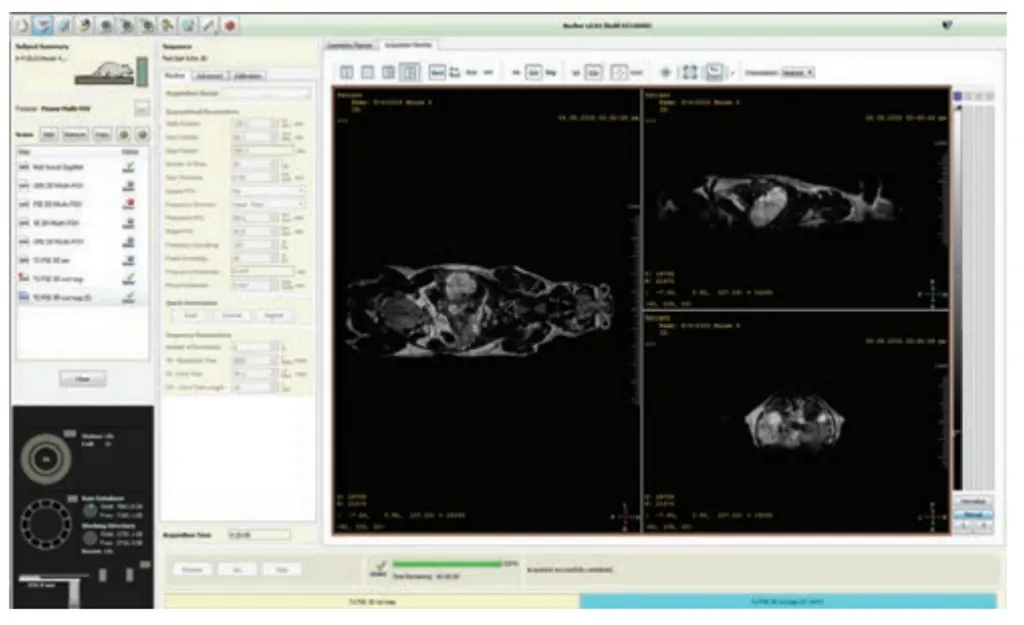Click the yellow scan bar at the bottom
This screenshot has height=625, width=1024.
pyautogui.click(x=372, y=601)
